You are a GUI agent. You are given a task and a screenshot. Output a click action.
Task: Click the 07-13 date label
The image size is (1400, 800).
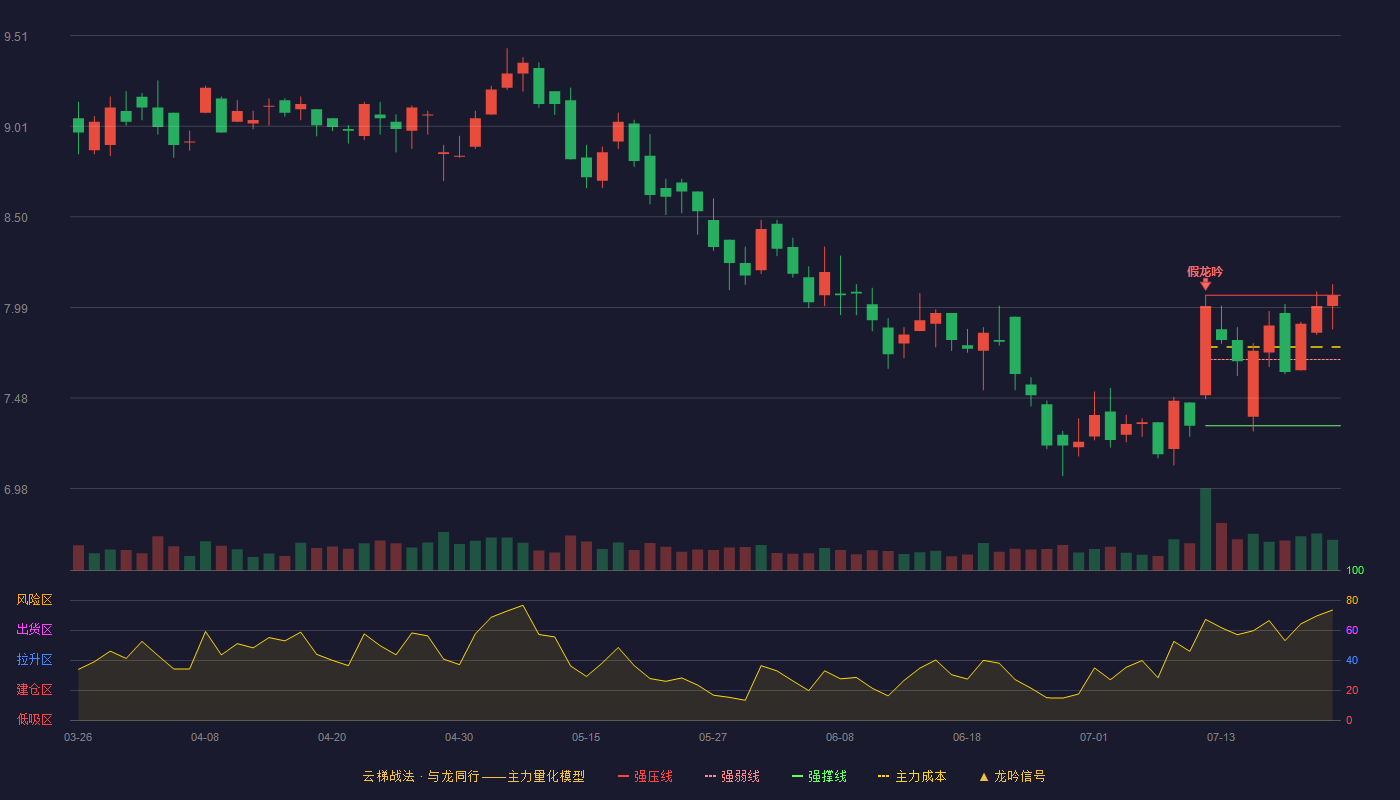(1221, 737)
